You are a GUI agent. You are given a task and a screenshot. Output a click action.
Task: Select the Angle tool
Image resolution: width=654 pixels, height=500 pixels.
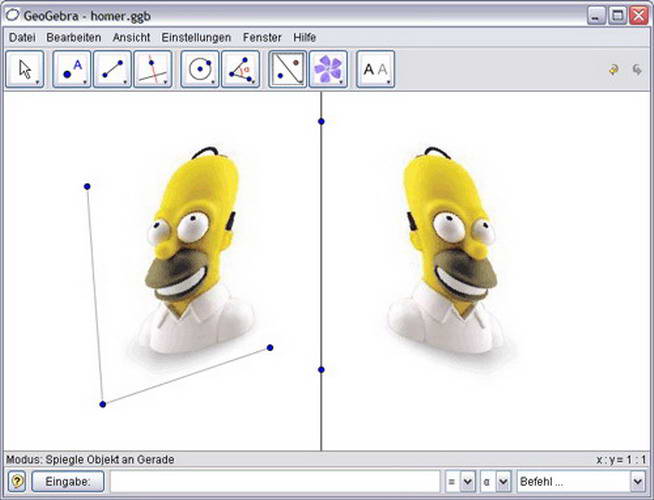pyautogui.click(x=241, y=69)
